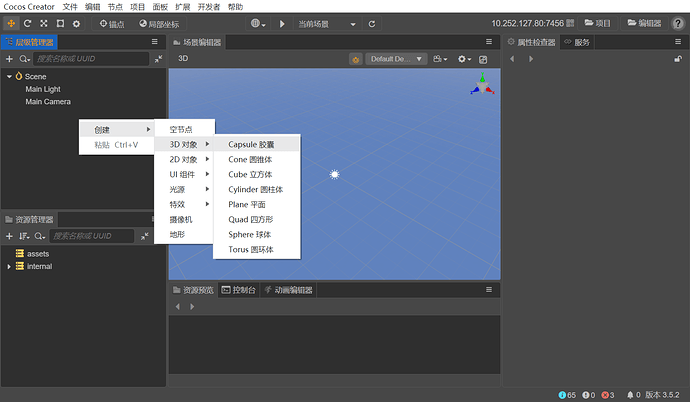Switch to the 动画编辑器 tab
The width and height of the screenshot is (690, 402).
(289, 290)
